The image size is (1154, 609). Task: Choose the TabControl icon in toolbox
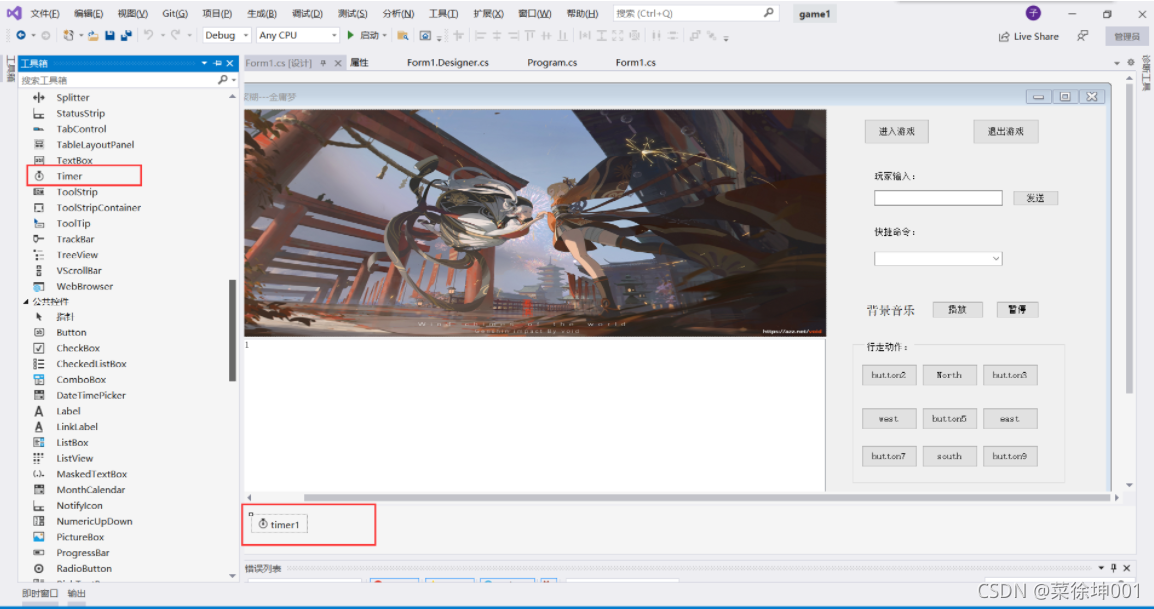pyautogui.click(x=39, y=129)
